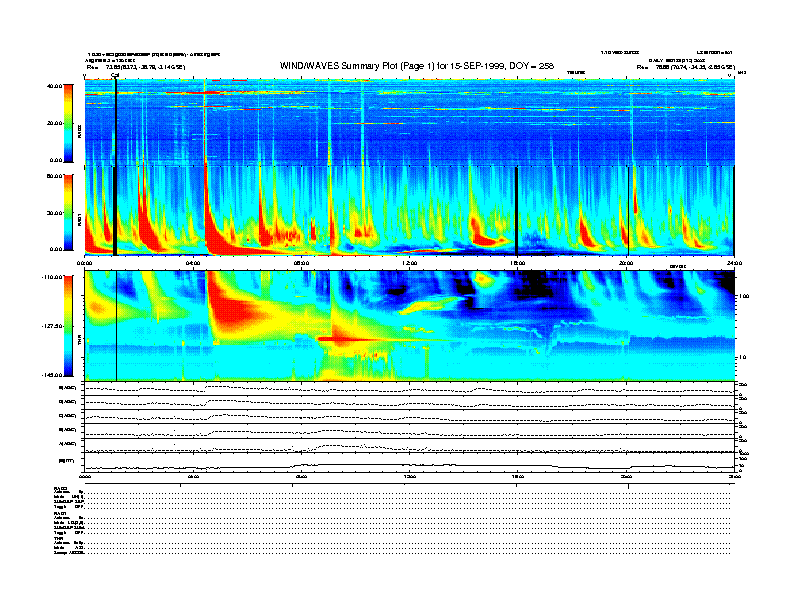This screenshot has width=792, height=612.
Task: Click the 20:00 time label under RAD1 spectrogram
Action: pos(626,263)
